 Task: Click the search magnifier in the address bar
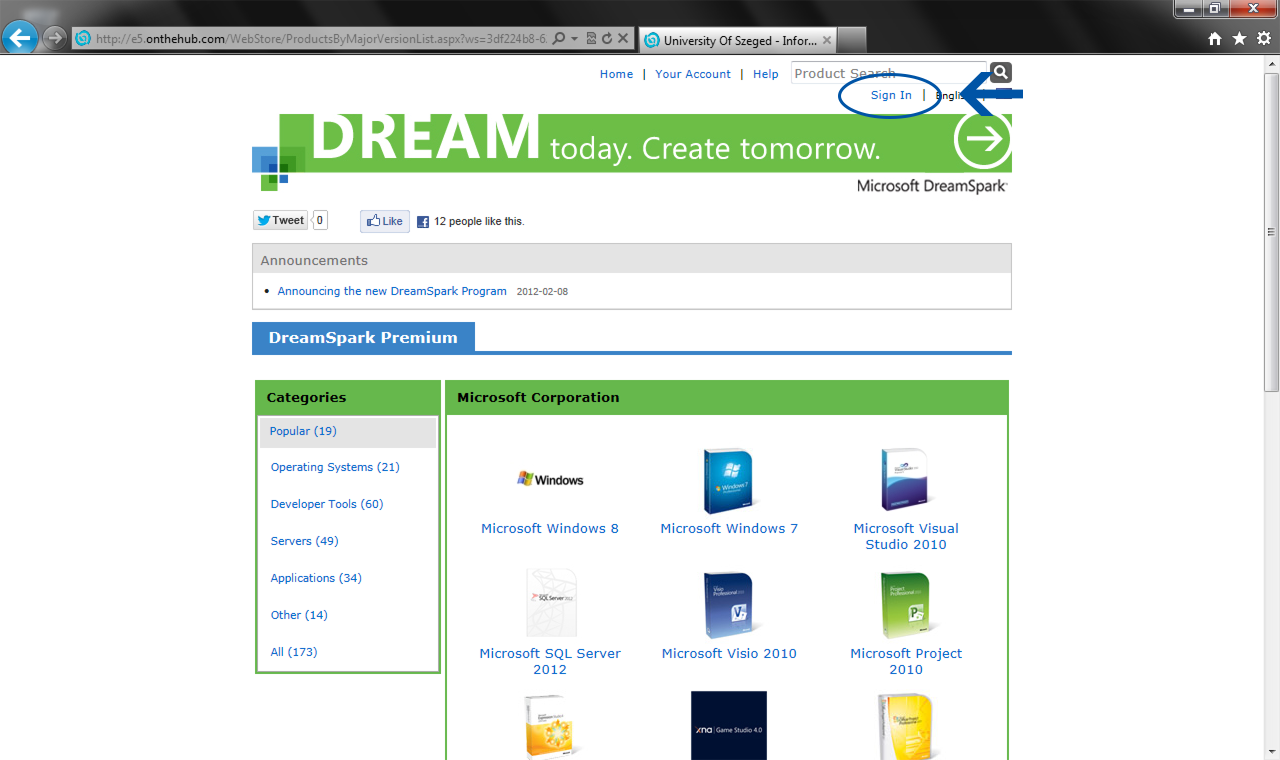(558, 39)
